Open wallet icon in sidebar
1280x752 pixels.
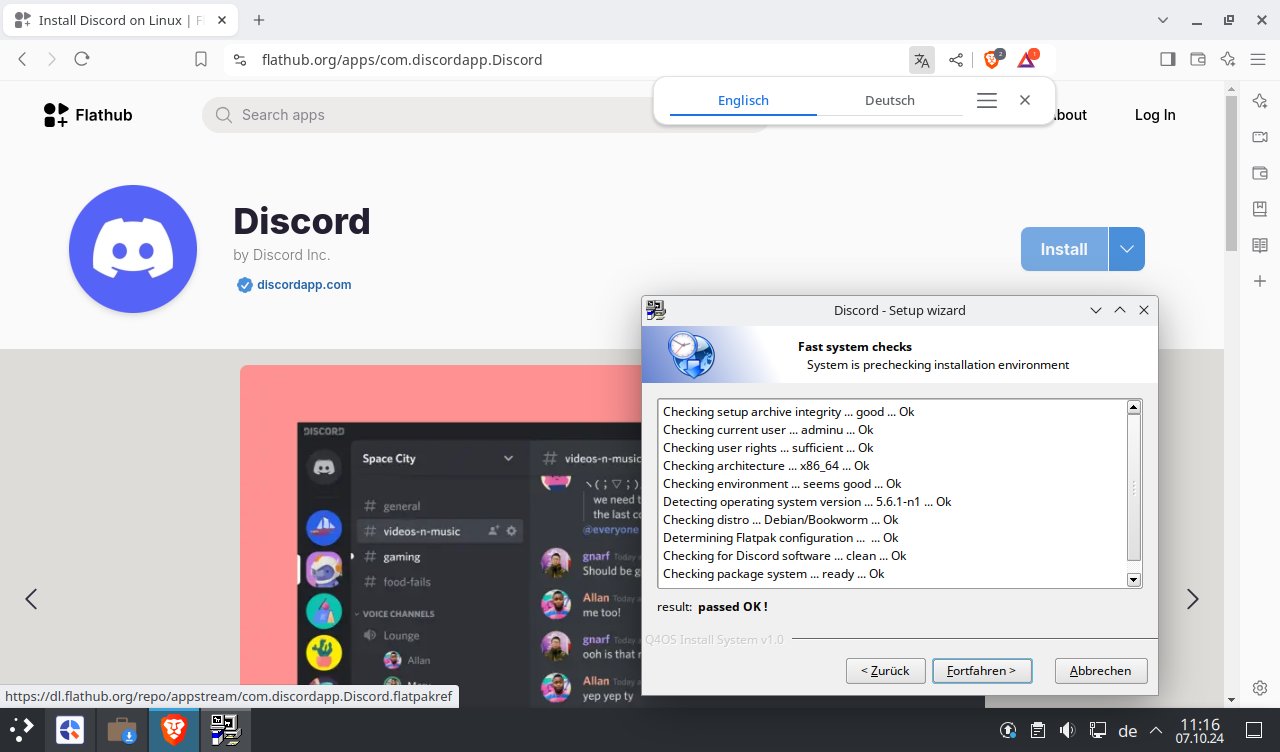(x=1260, y=172)
